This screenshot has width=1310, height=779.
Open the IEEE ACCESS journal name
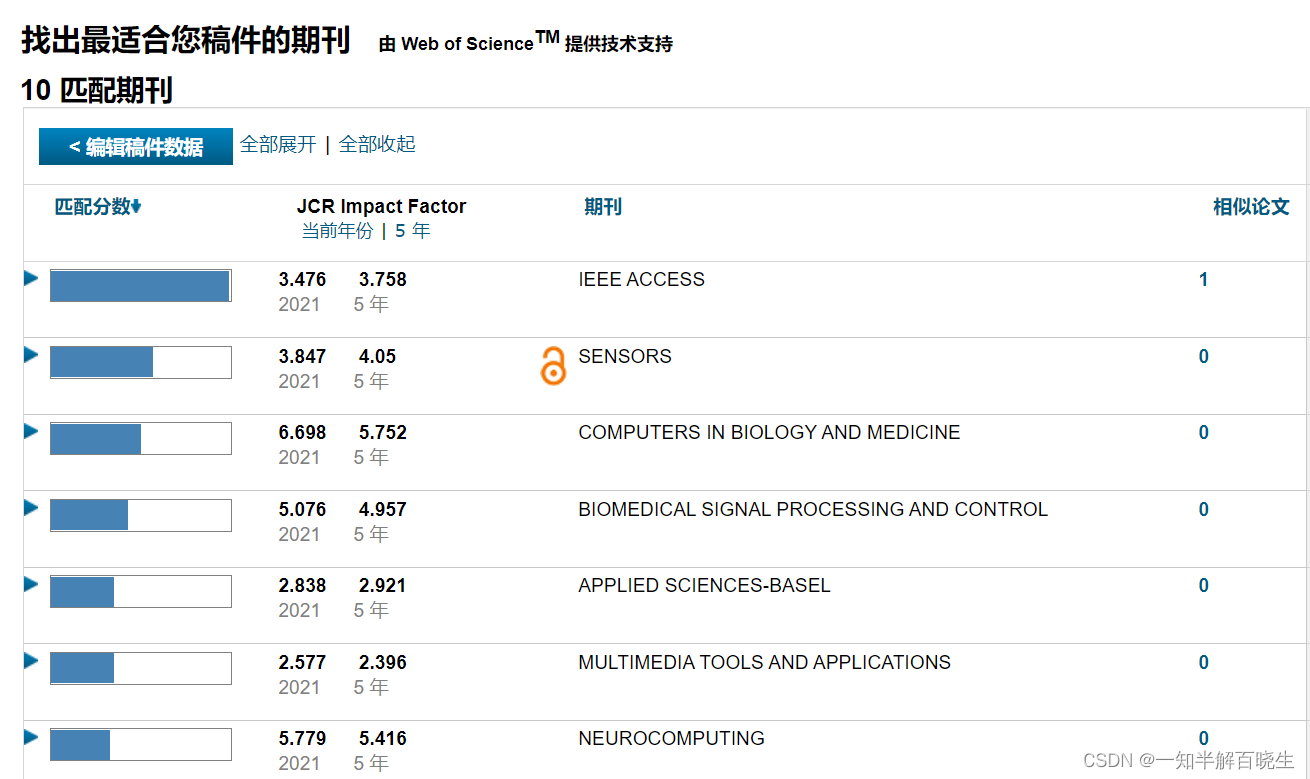[641, 279]
